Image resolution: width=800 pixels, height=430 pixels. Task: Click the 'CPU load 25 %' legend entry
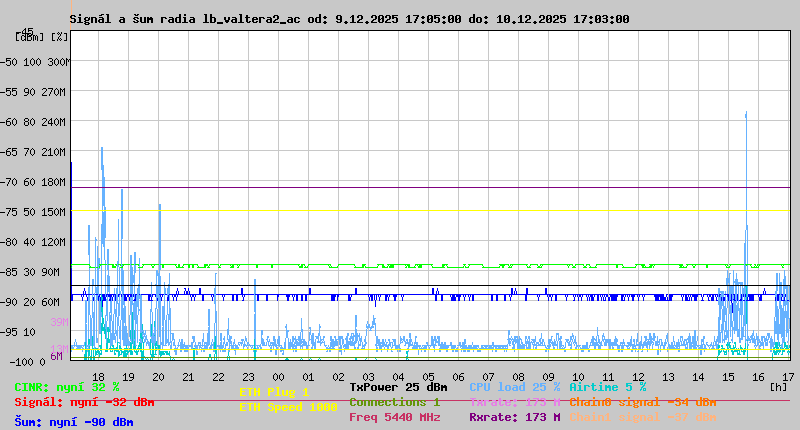pos(515,387)
